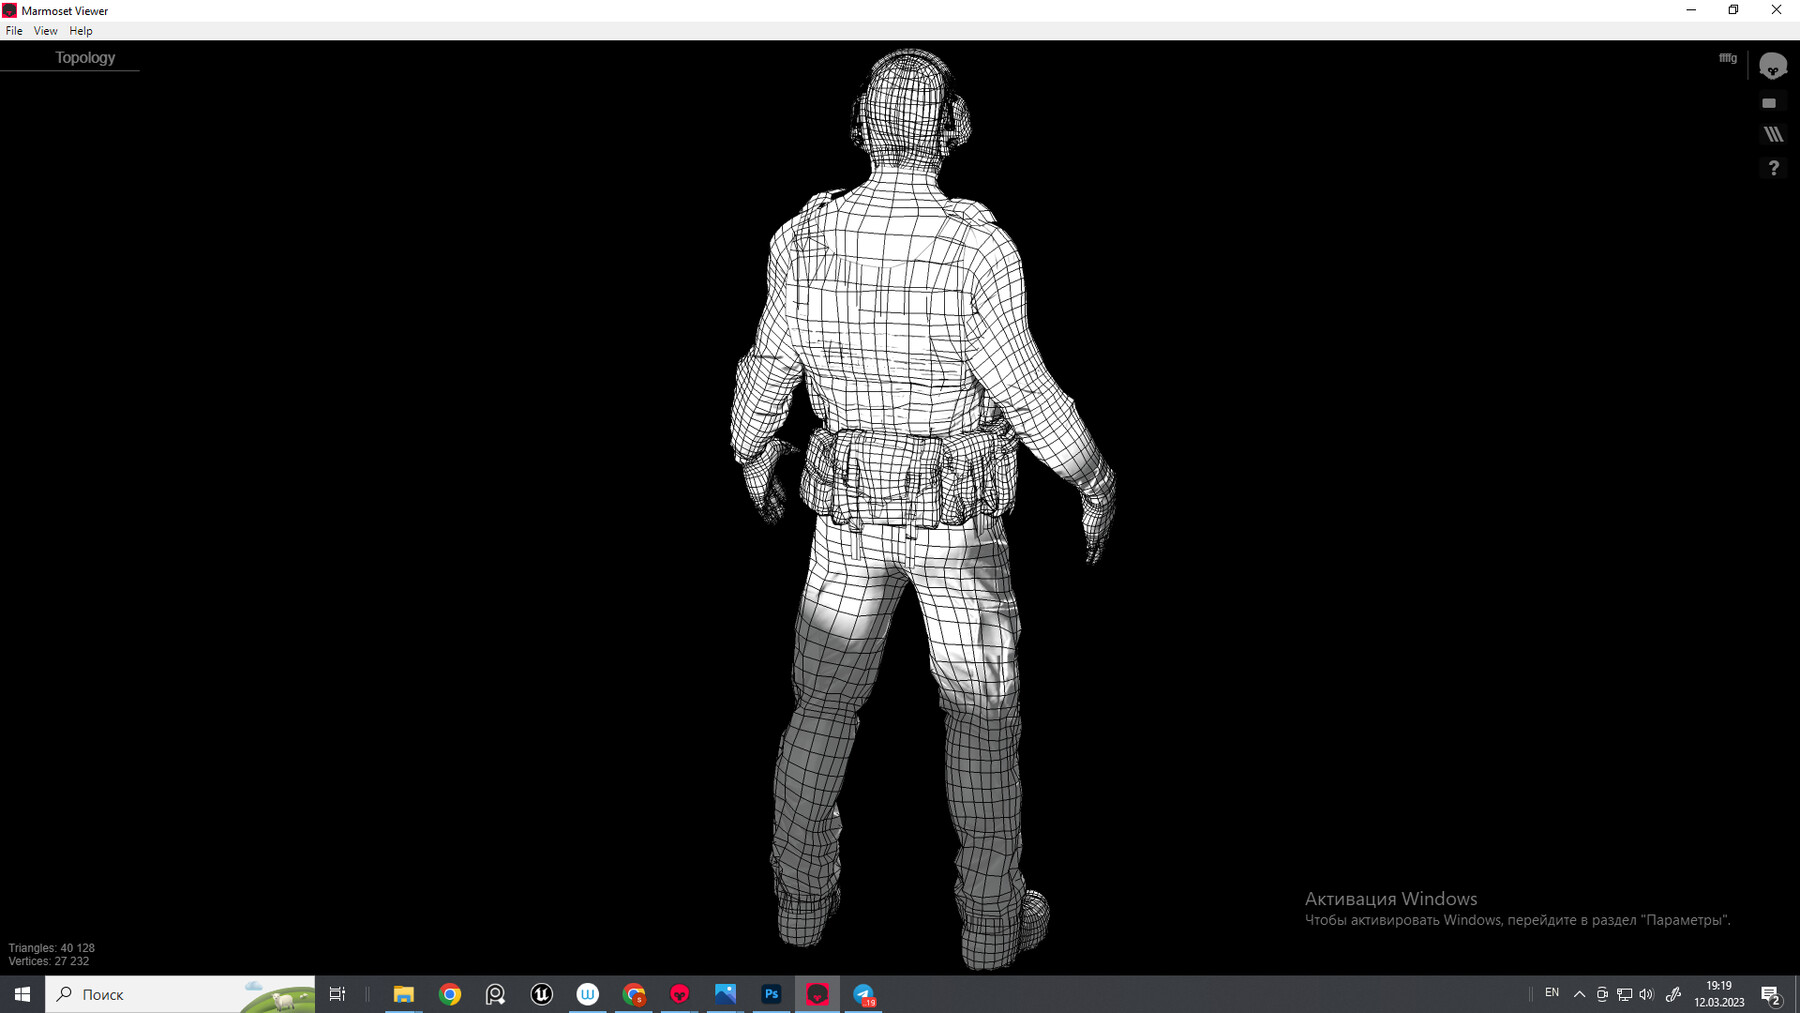Click the clock showing 19:19 in tray
The height and width of the screenshot is (1013, 1800).
[1718, 994]
